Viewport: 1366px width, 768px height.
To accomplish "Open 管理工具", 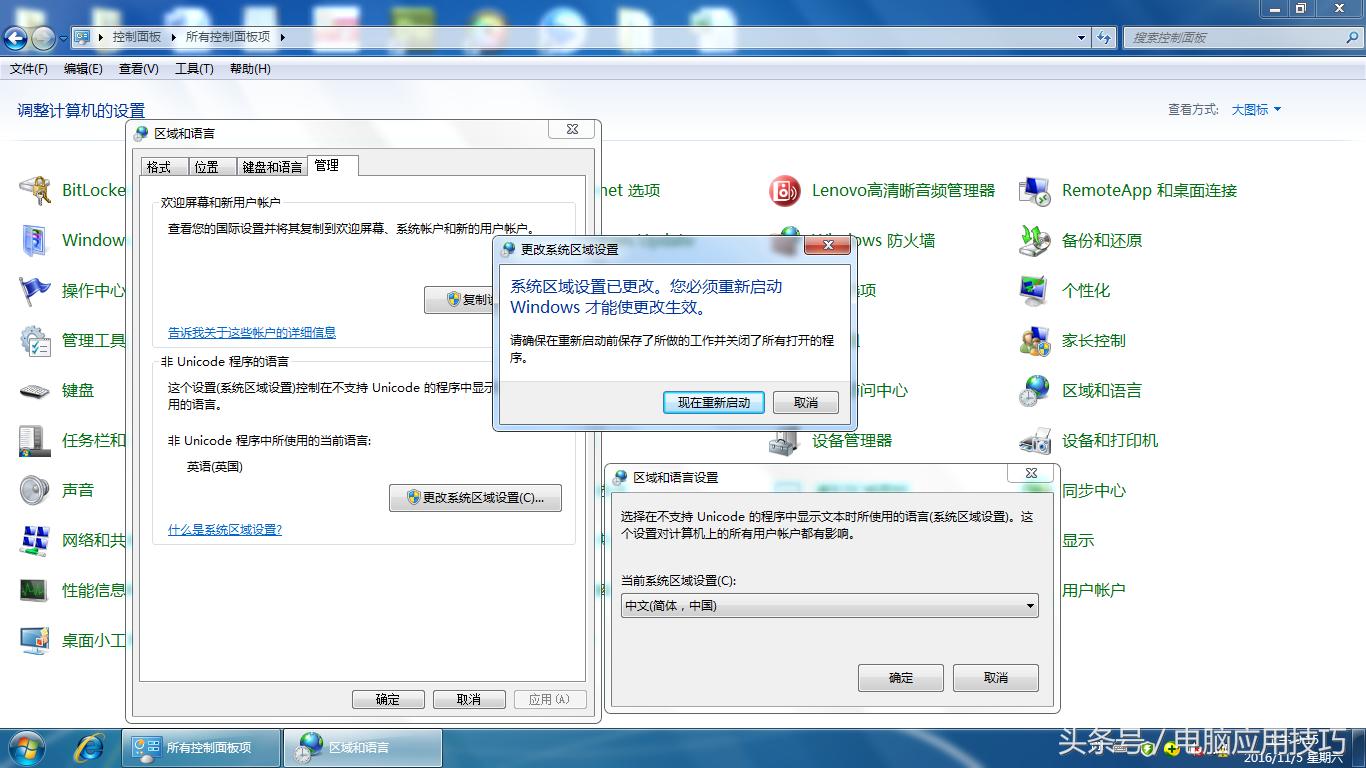I will [93, 340].
